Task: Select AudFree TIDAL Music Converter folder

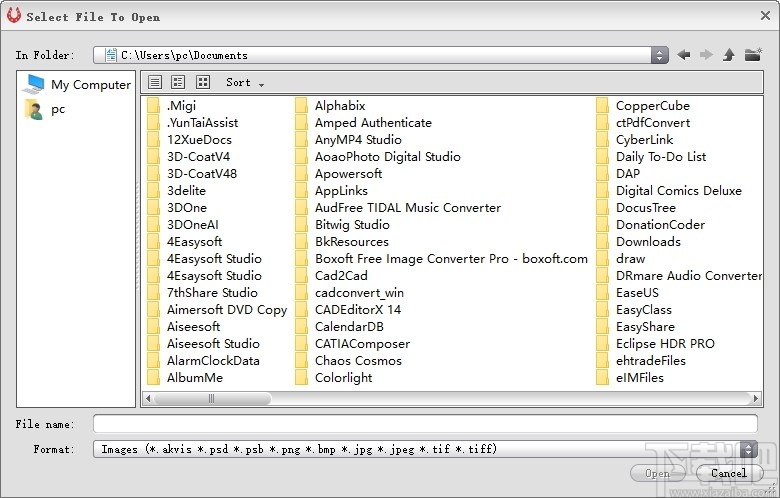Action: tap(398, 207)
